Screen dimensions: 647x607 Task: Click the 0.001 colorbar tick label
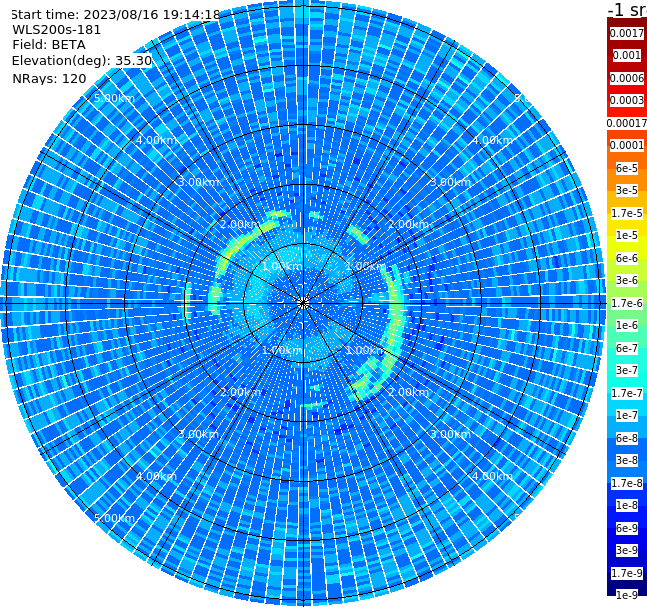coord(627,55)
